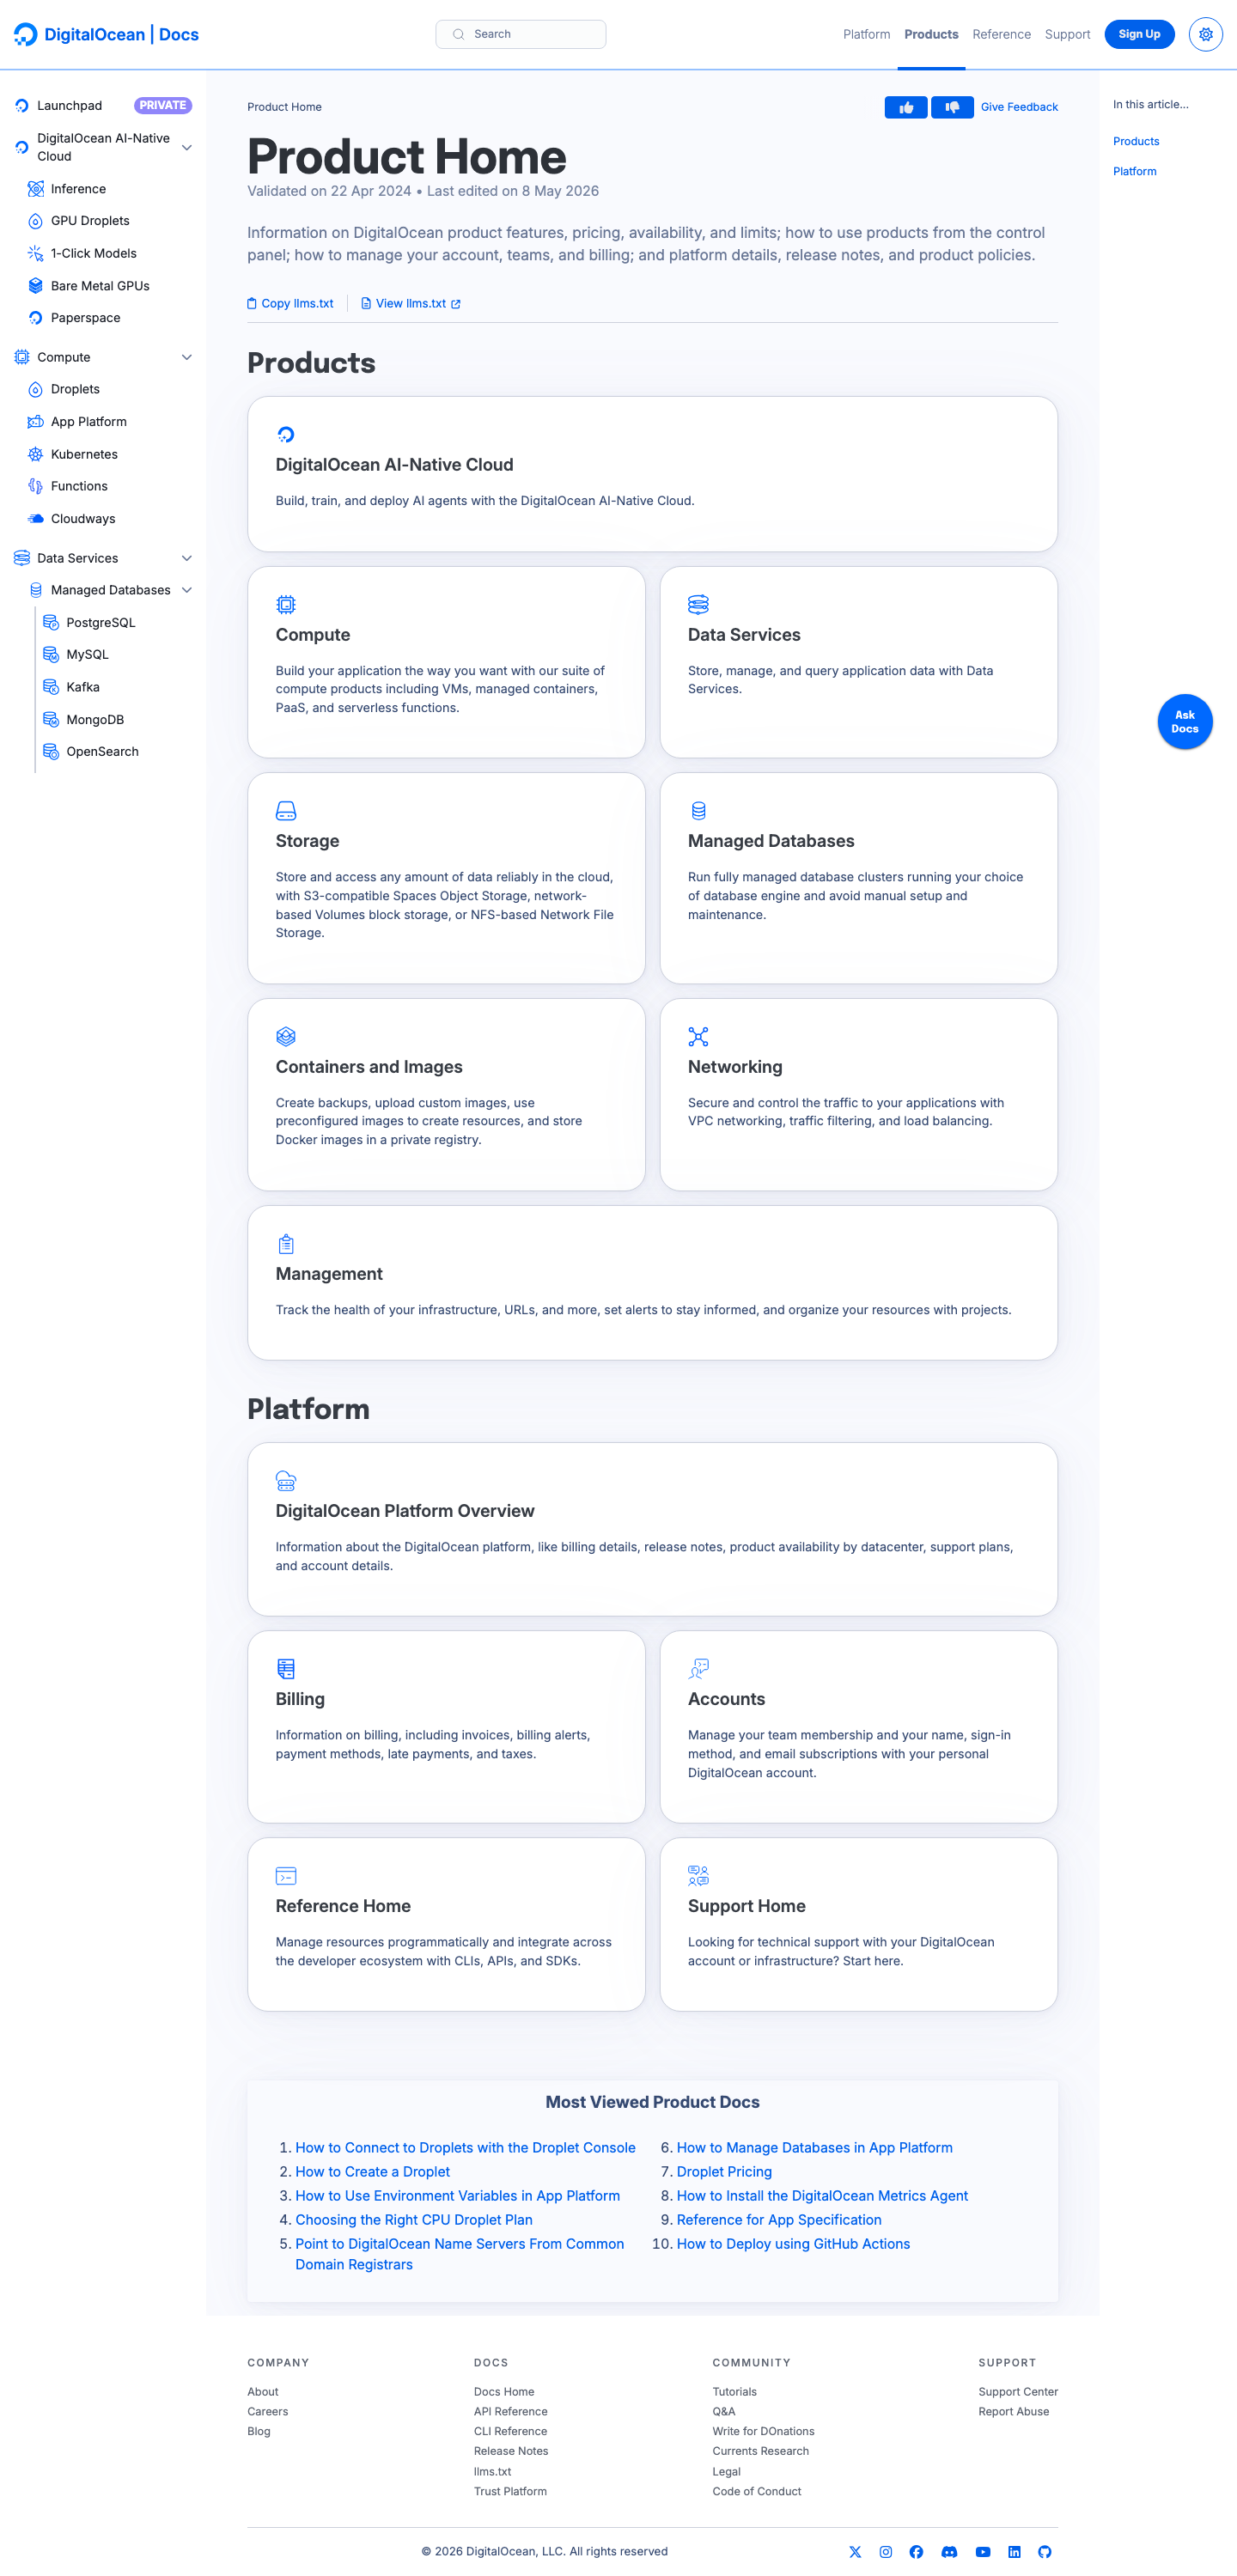Select the Products top navigation tab
1237x2576 pixels.
click(x=931, y=34)
